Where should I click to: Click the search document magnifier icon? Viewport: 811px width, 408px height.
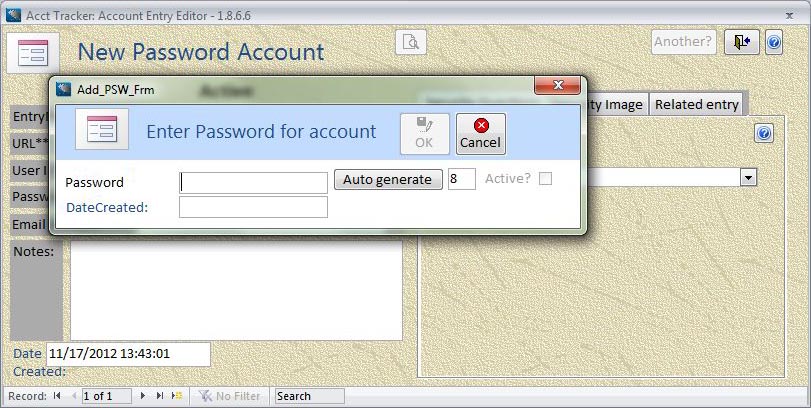(411, 42)
